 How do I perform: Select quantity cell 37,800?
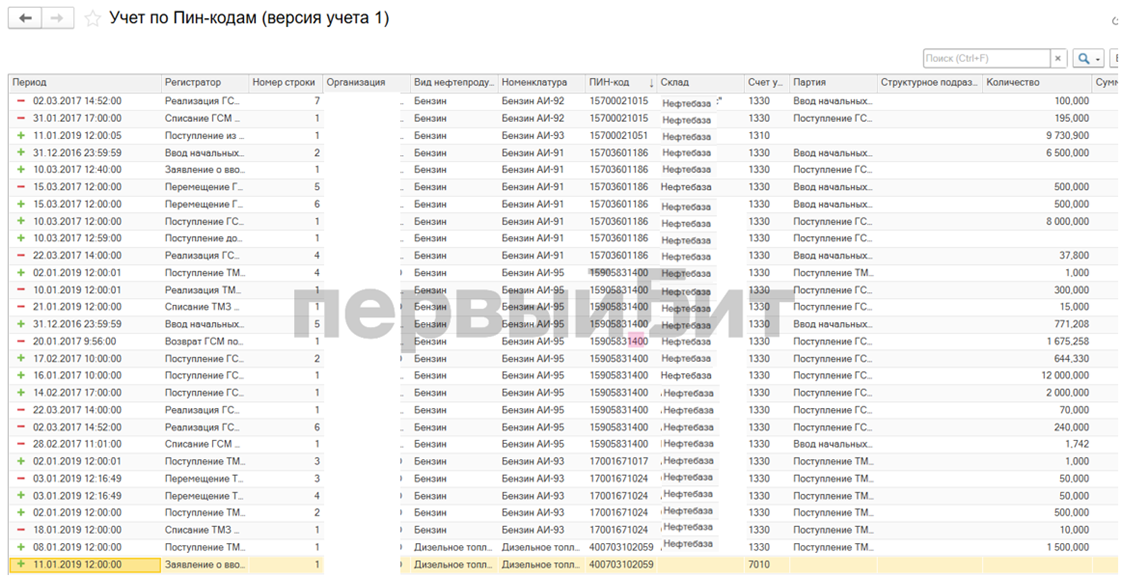click(x=1037, y=255)
